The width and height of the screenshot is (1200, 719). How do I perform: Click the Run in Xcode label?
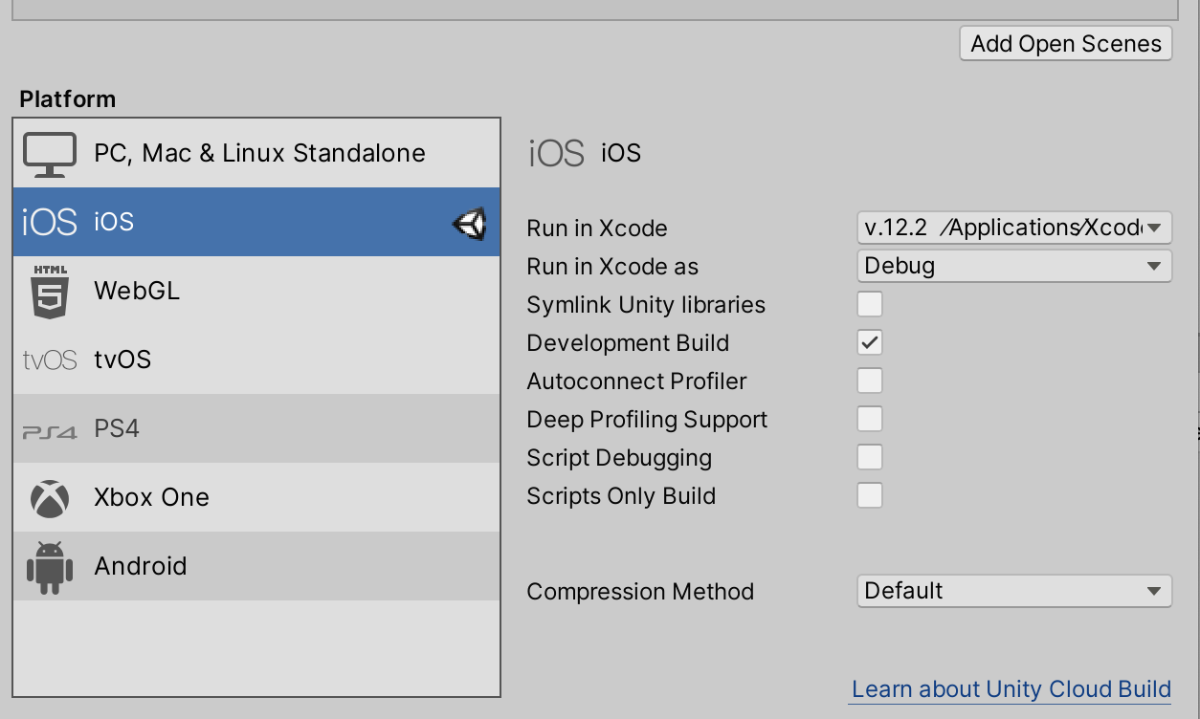(x=597, y=229)
